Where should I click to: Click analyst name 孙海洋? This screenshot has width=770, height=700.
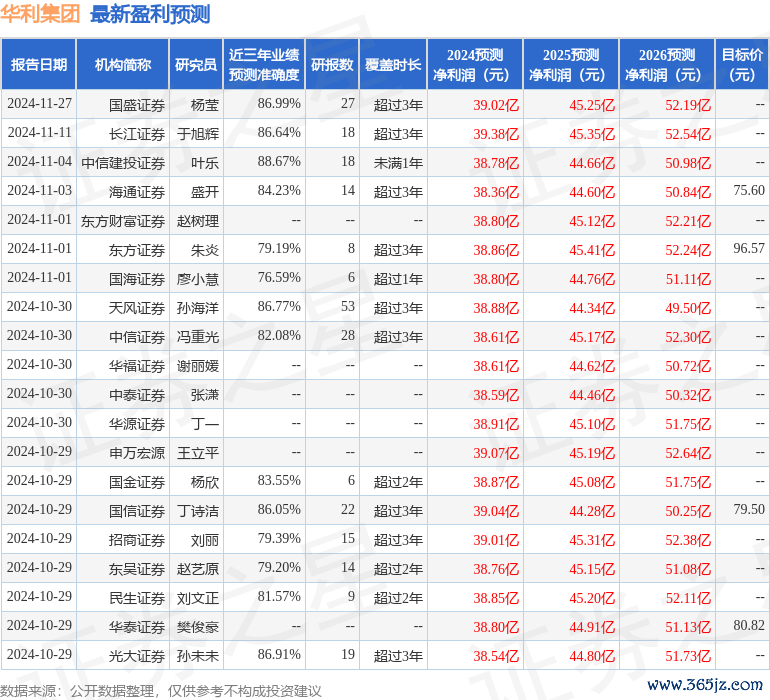(x=198, y=308)
